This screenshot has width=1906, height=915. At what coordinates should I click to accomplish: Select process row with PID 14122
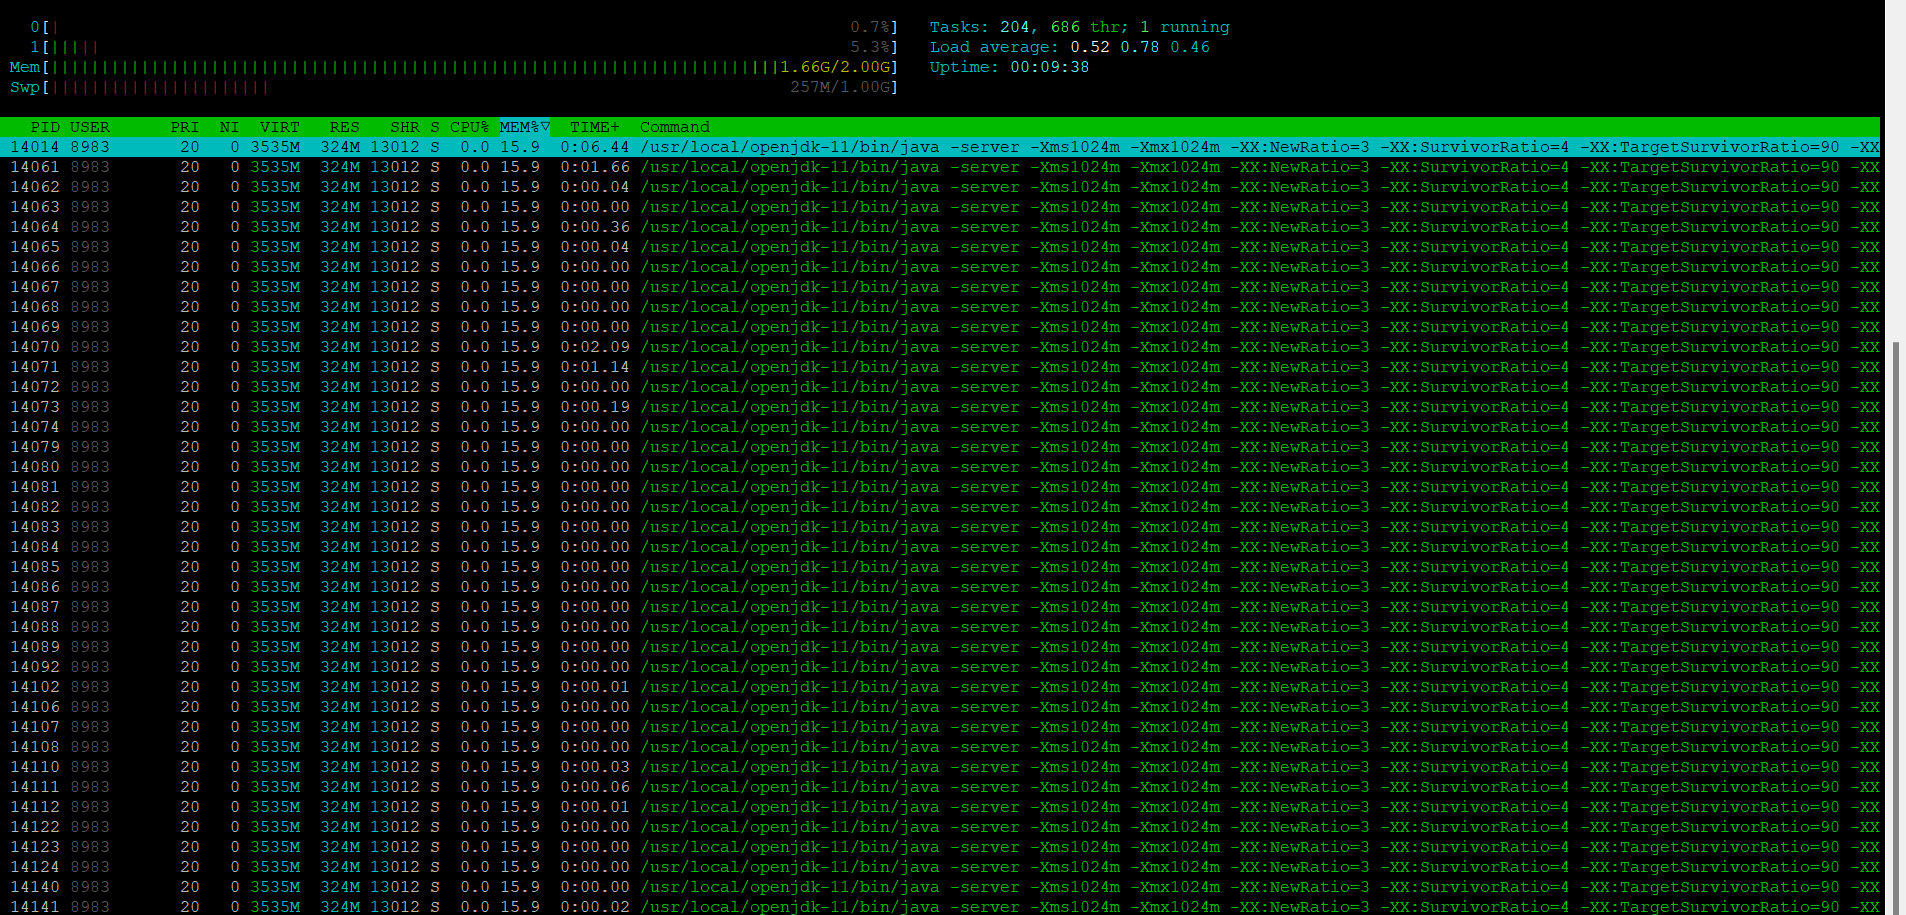pos(940,827)
